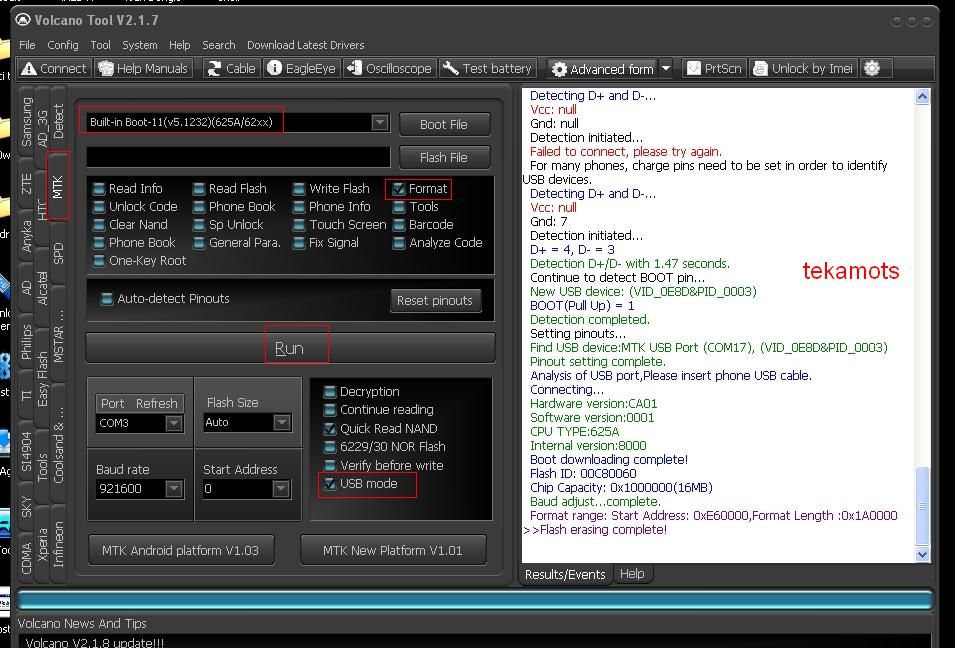Uncheck the Format option

point(399,189)
